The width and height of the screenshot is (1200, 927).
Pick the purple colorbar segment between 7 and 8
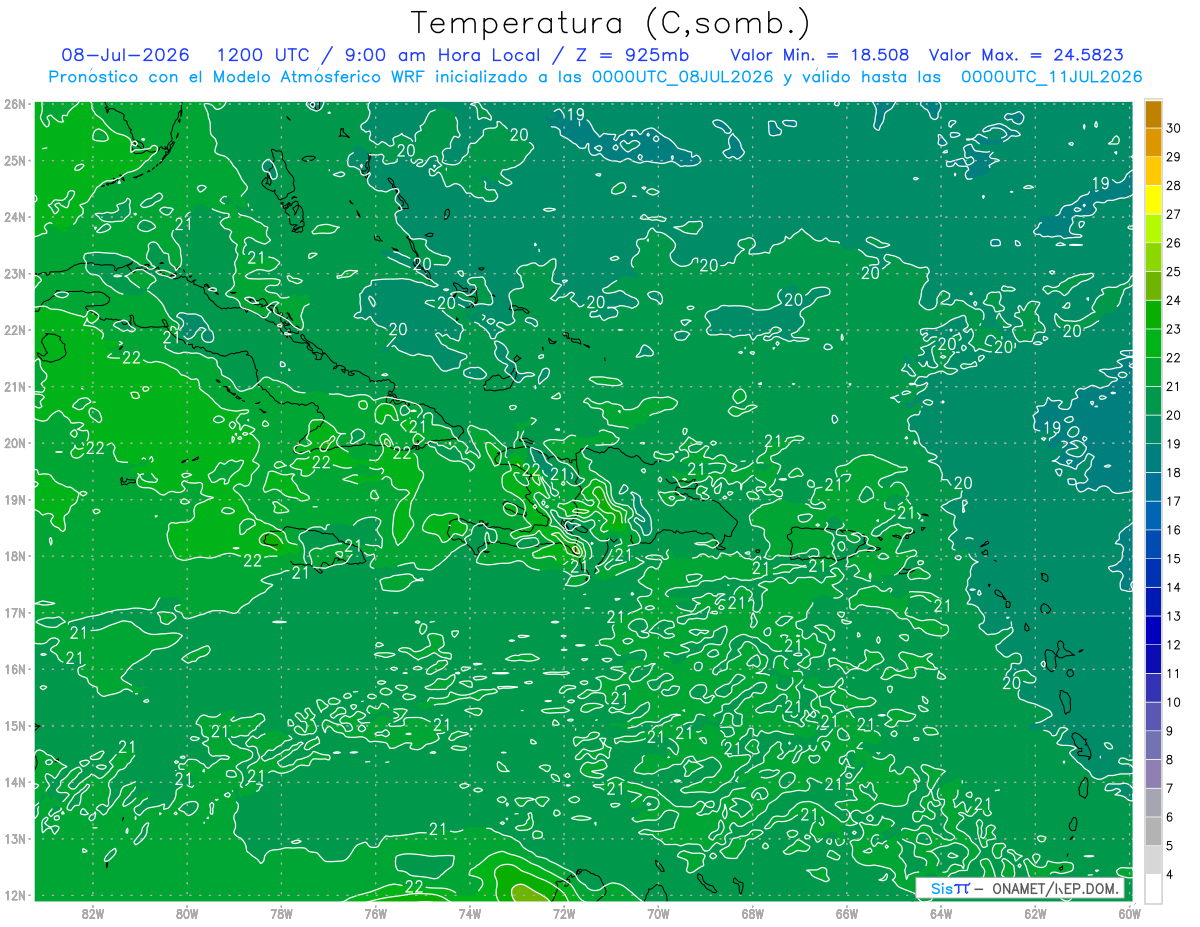pos(1154,774)
